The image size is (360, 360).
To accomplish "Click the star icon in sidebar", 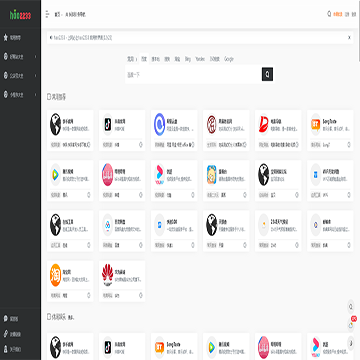I will [5, 38].
